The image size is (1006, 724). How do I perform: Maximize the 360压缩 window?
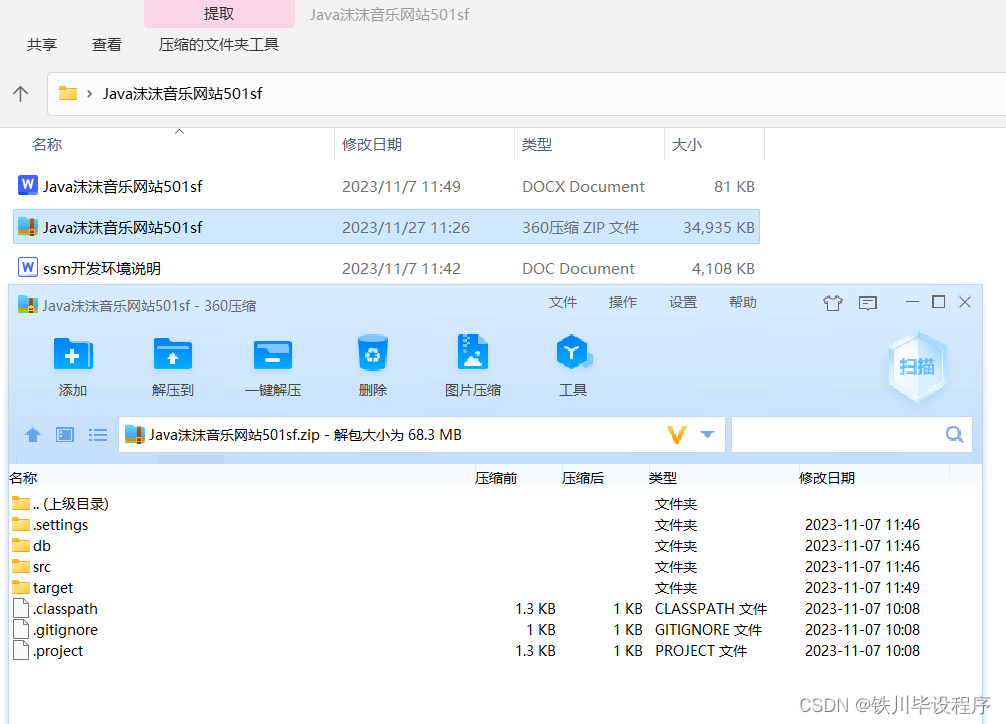(x=939, y=302)
